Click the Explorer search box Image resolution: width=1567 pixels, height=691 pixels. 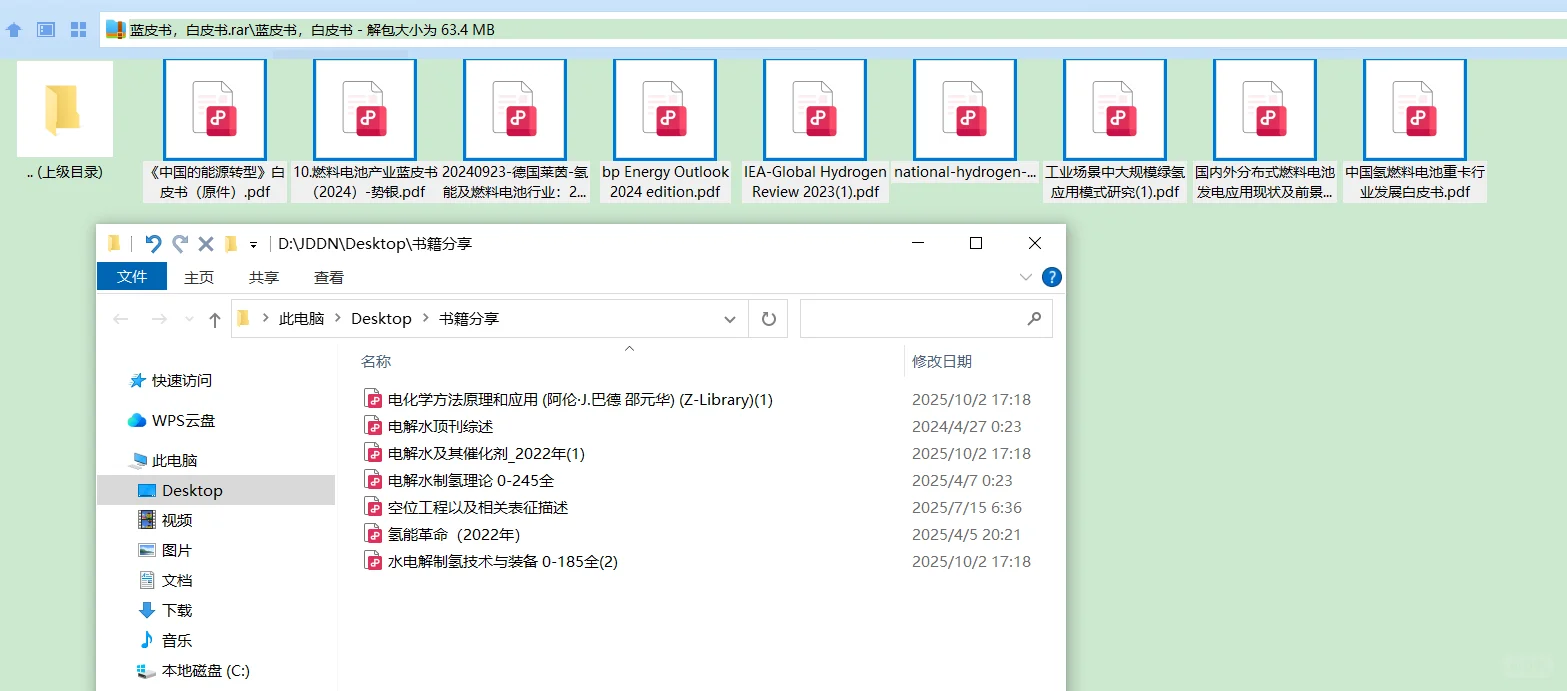[x=926, y=319]
